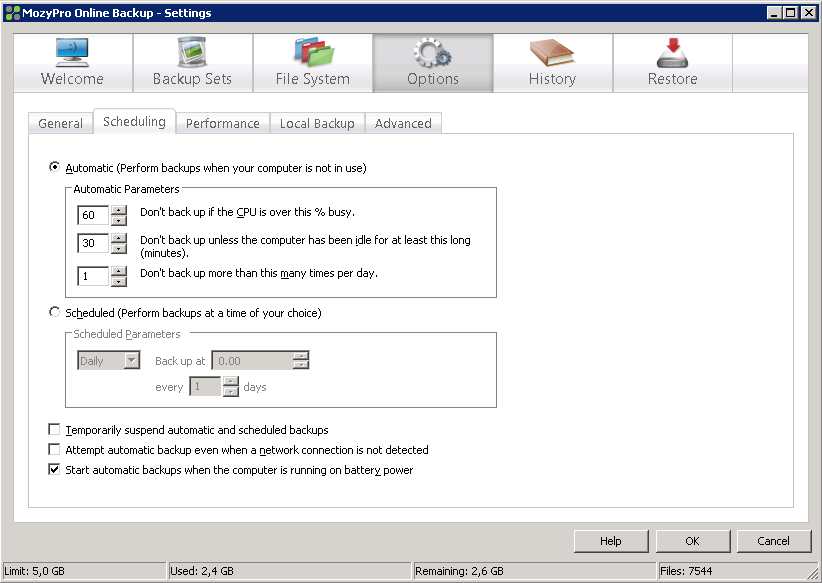Click the Automatic Parameters group label
Image resolution: width=822 pixels, height=583 pixels.
tap(126, 189)
